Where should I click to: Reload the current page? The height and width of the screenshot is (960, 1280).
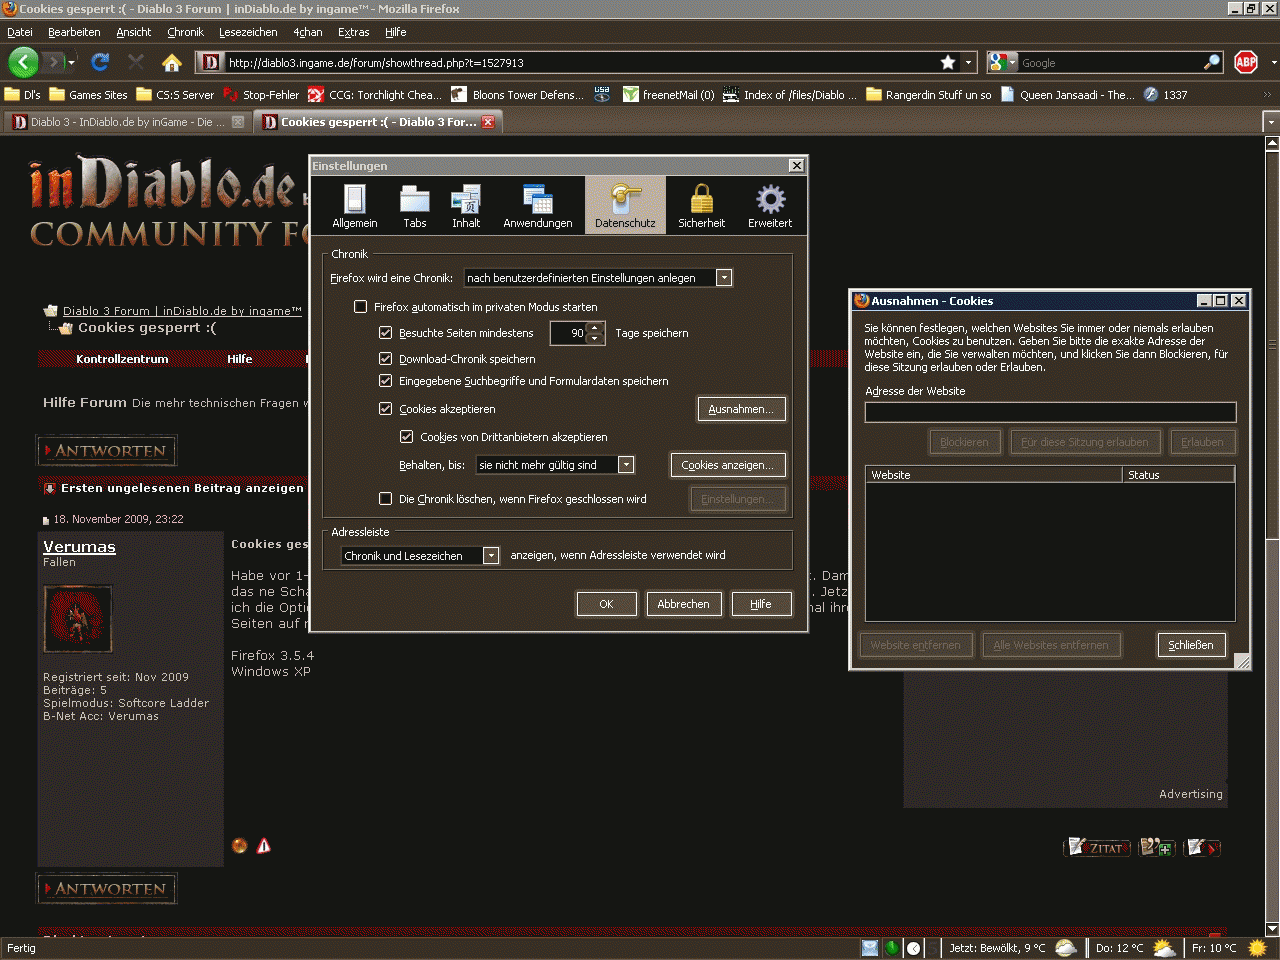pos(99,61)
